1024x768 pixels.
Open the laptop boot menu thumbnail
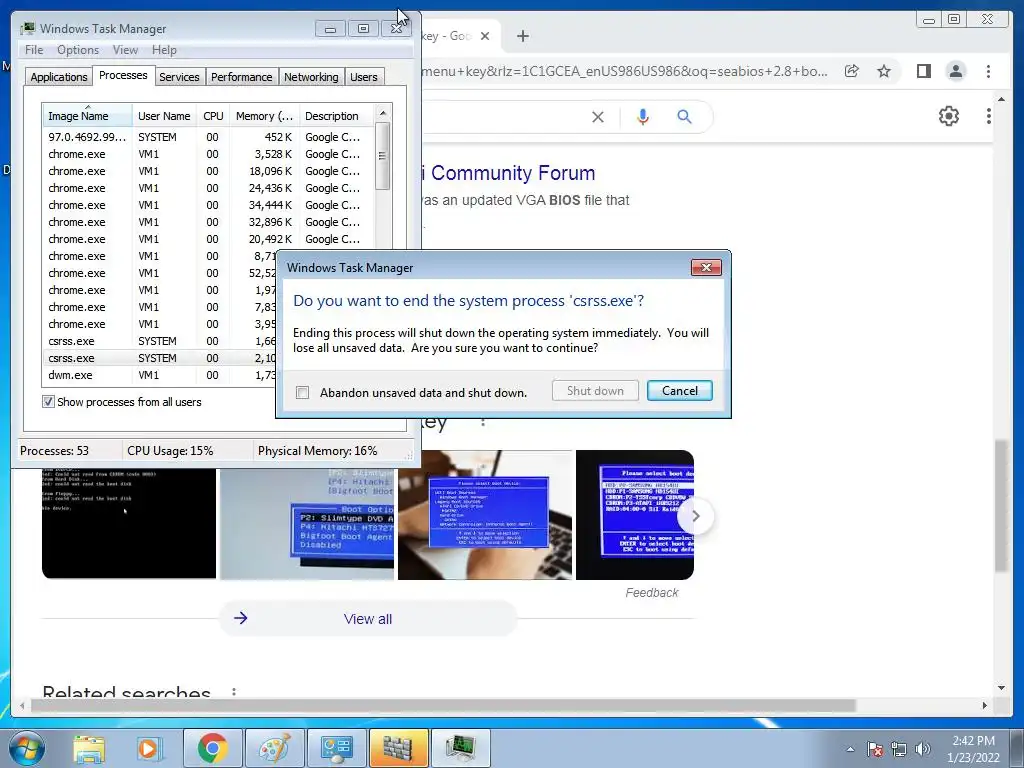[x=485, y=515]
